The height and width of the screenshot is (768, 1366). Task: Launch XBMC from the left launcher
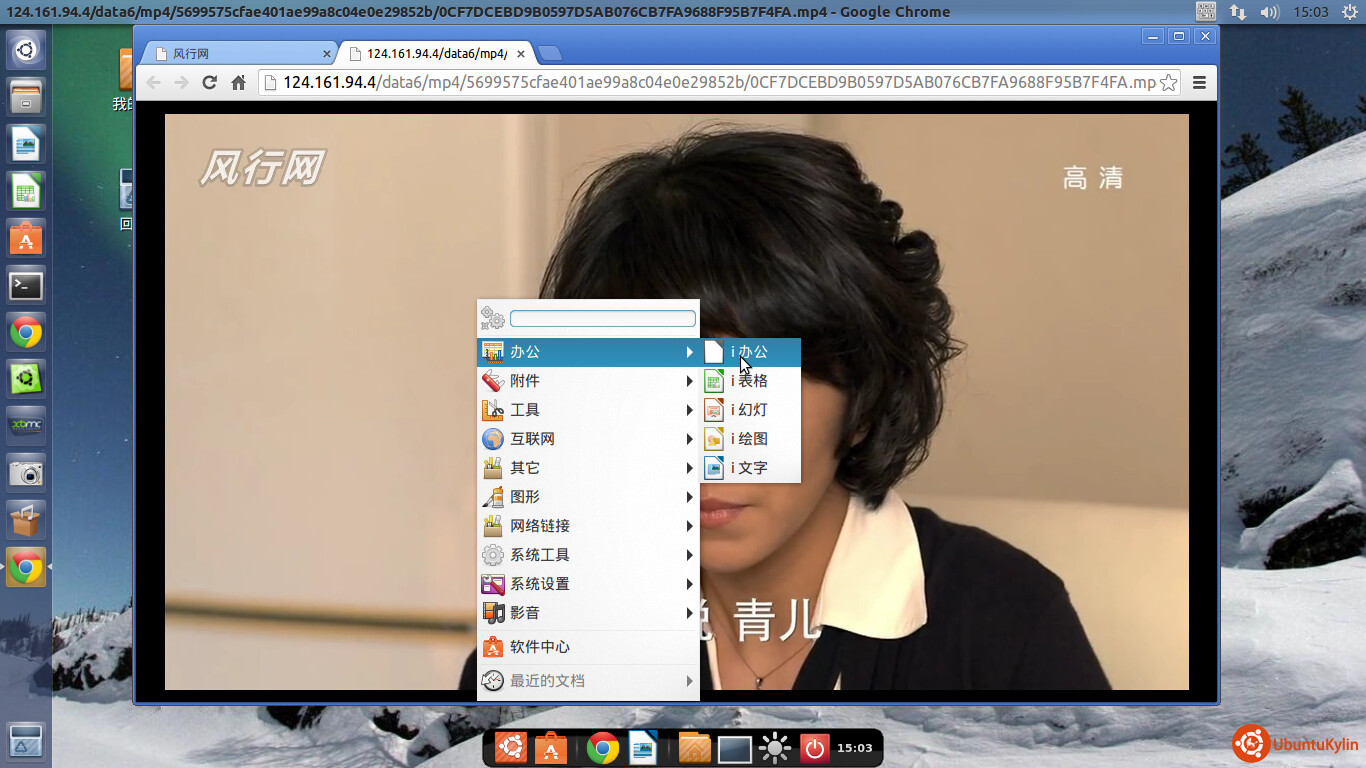[26, 425]
